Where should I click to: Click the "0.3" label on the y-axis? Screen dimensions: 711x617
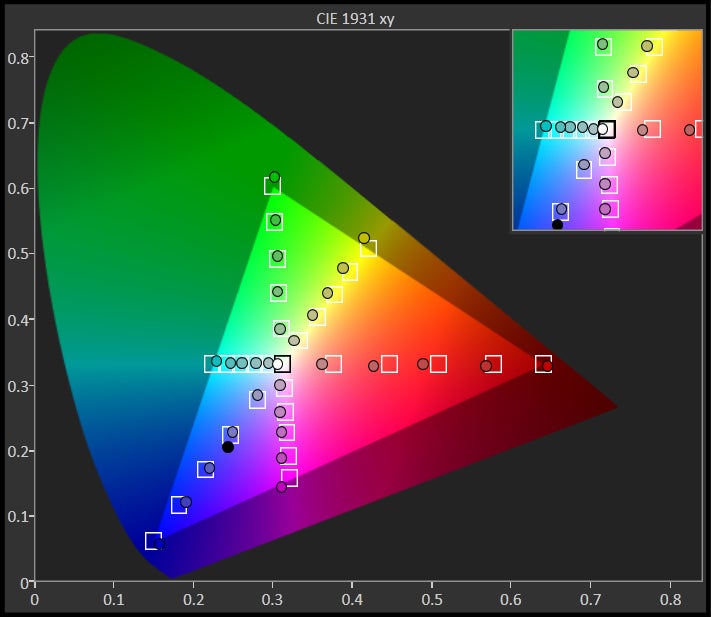click(x=18, y=386)
